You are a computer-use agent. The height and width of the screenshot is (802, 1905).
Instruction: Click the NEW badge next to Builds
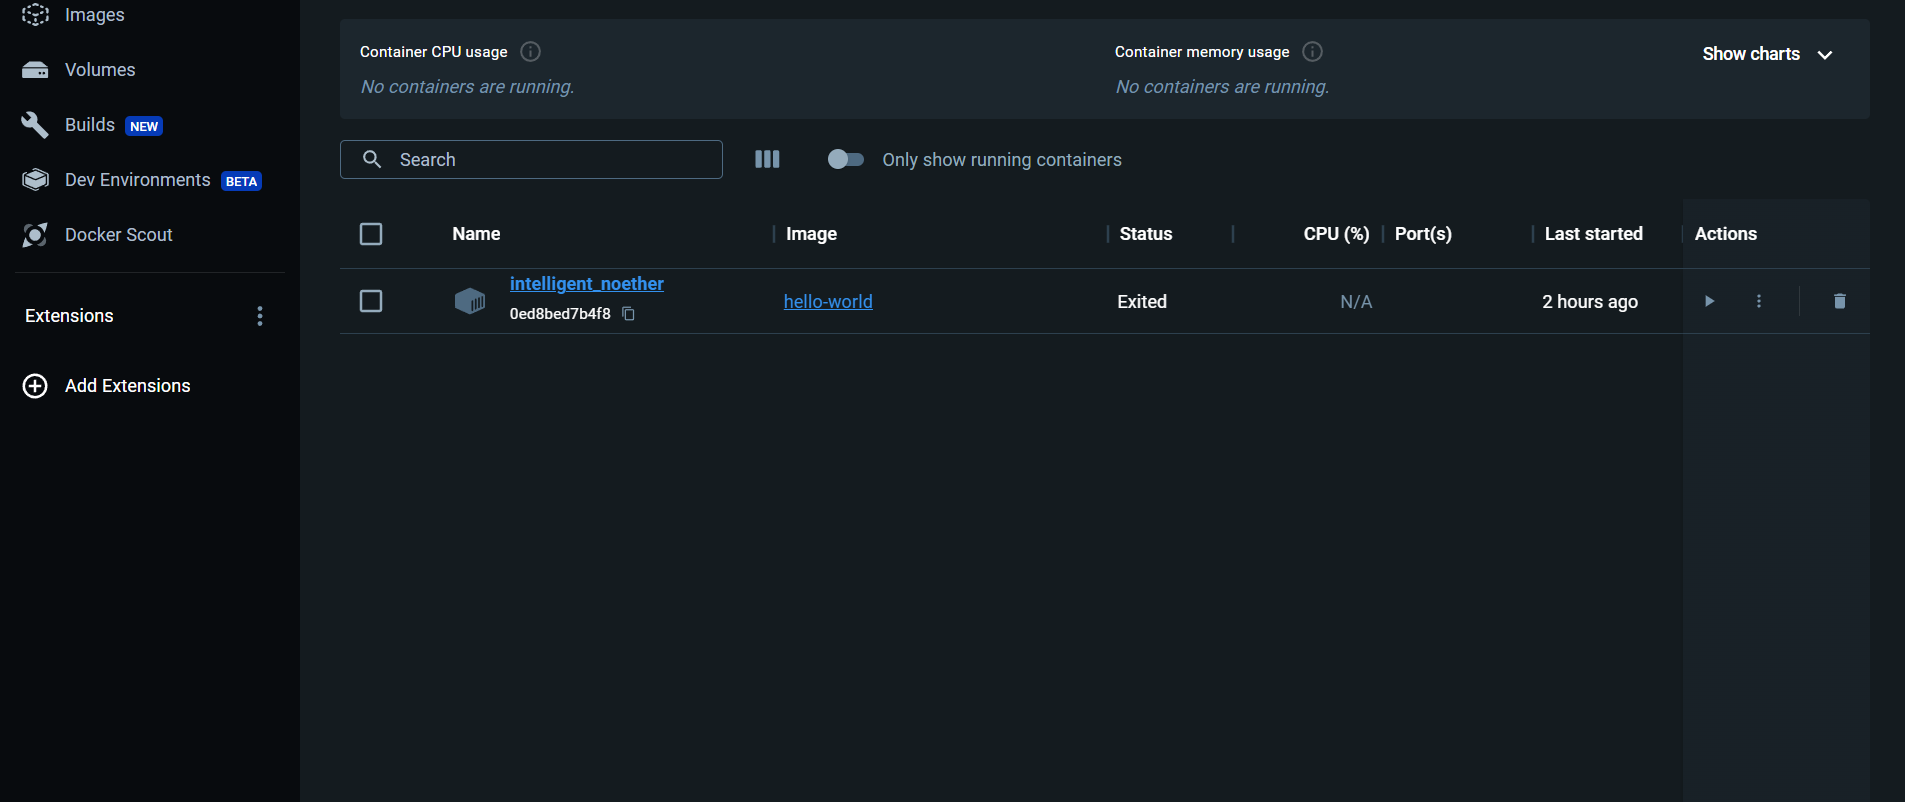pyautogui.click(x=144, y=126)
